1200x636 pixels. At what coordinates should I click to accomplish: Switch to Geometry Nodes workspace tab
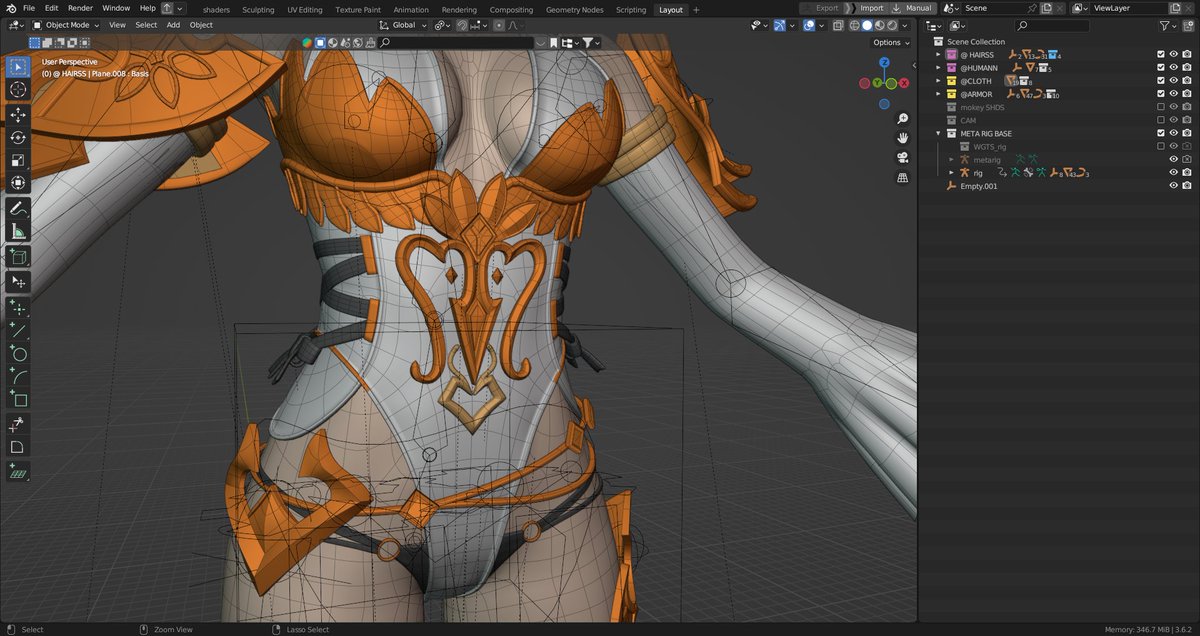pos(575,9)
